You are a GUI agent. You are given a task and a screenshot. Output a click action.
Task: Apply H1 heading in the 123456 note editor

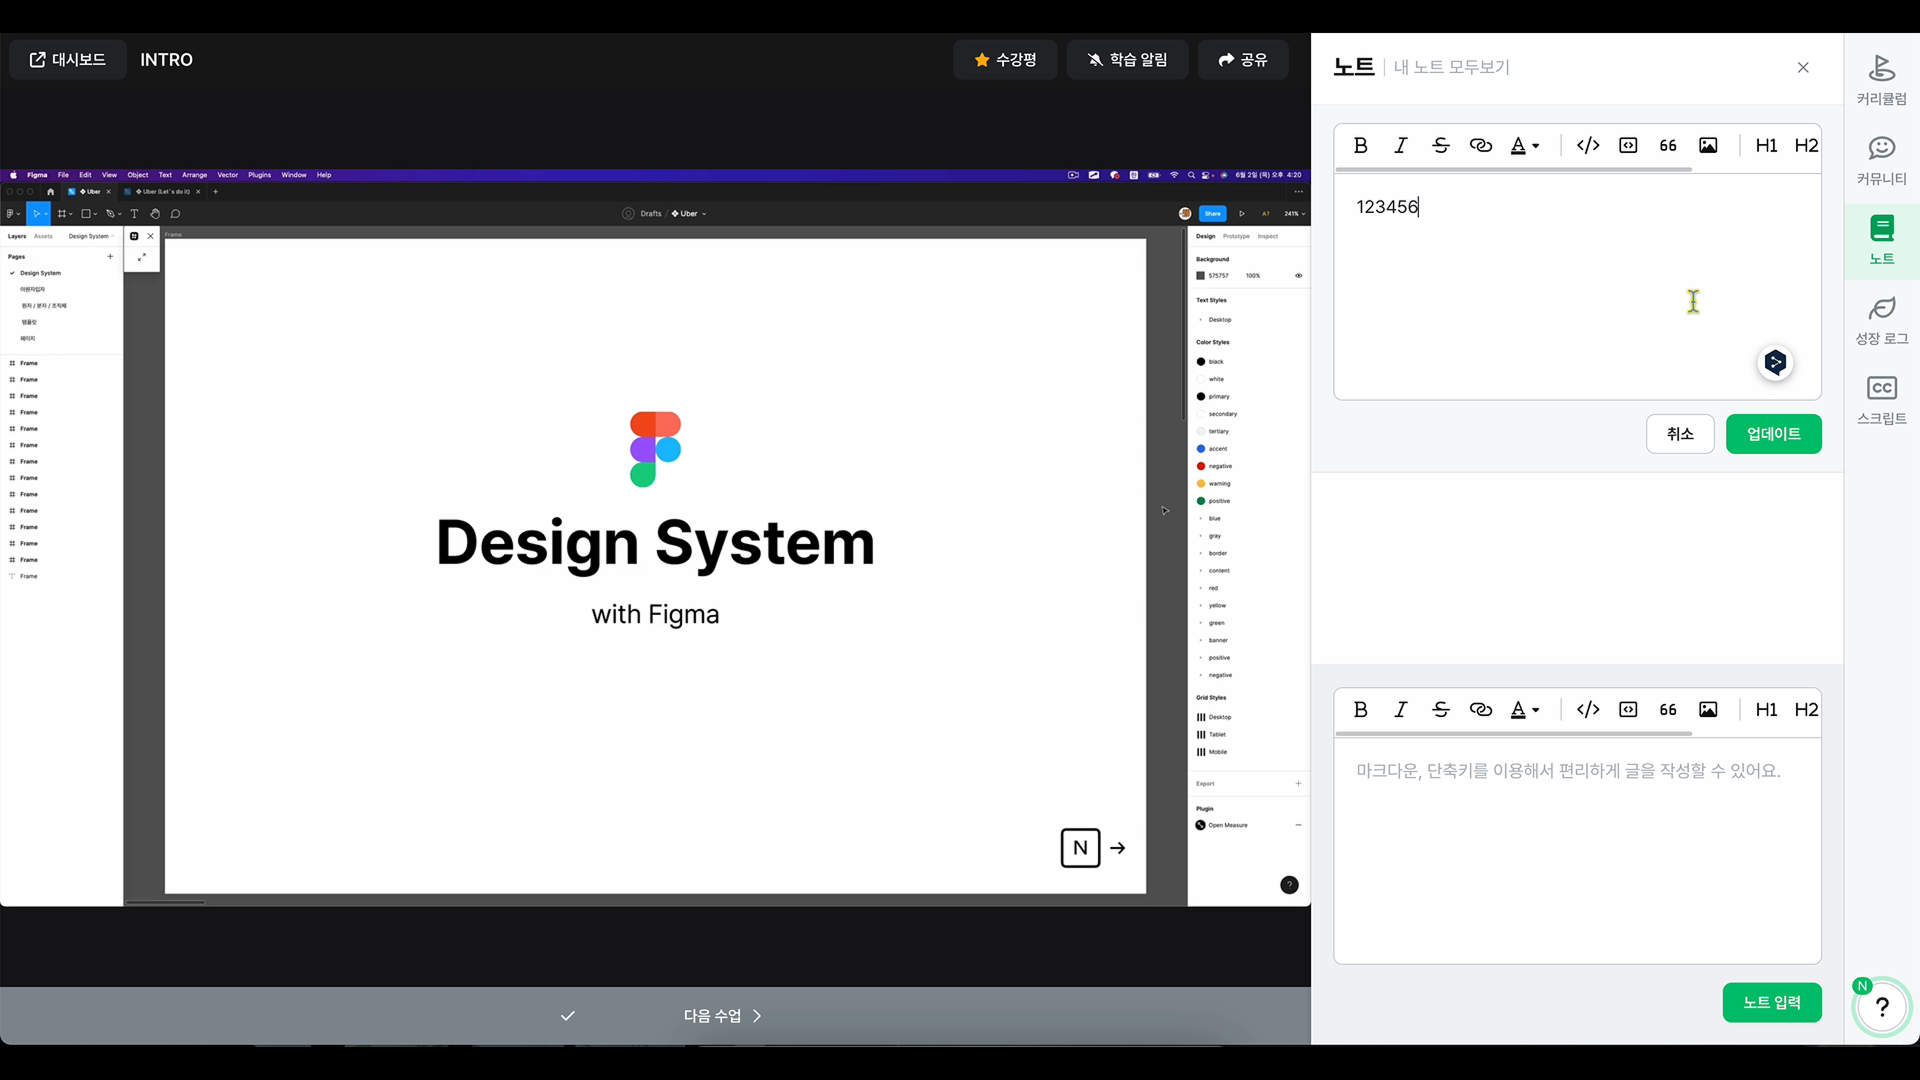click(1766, 145)
